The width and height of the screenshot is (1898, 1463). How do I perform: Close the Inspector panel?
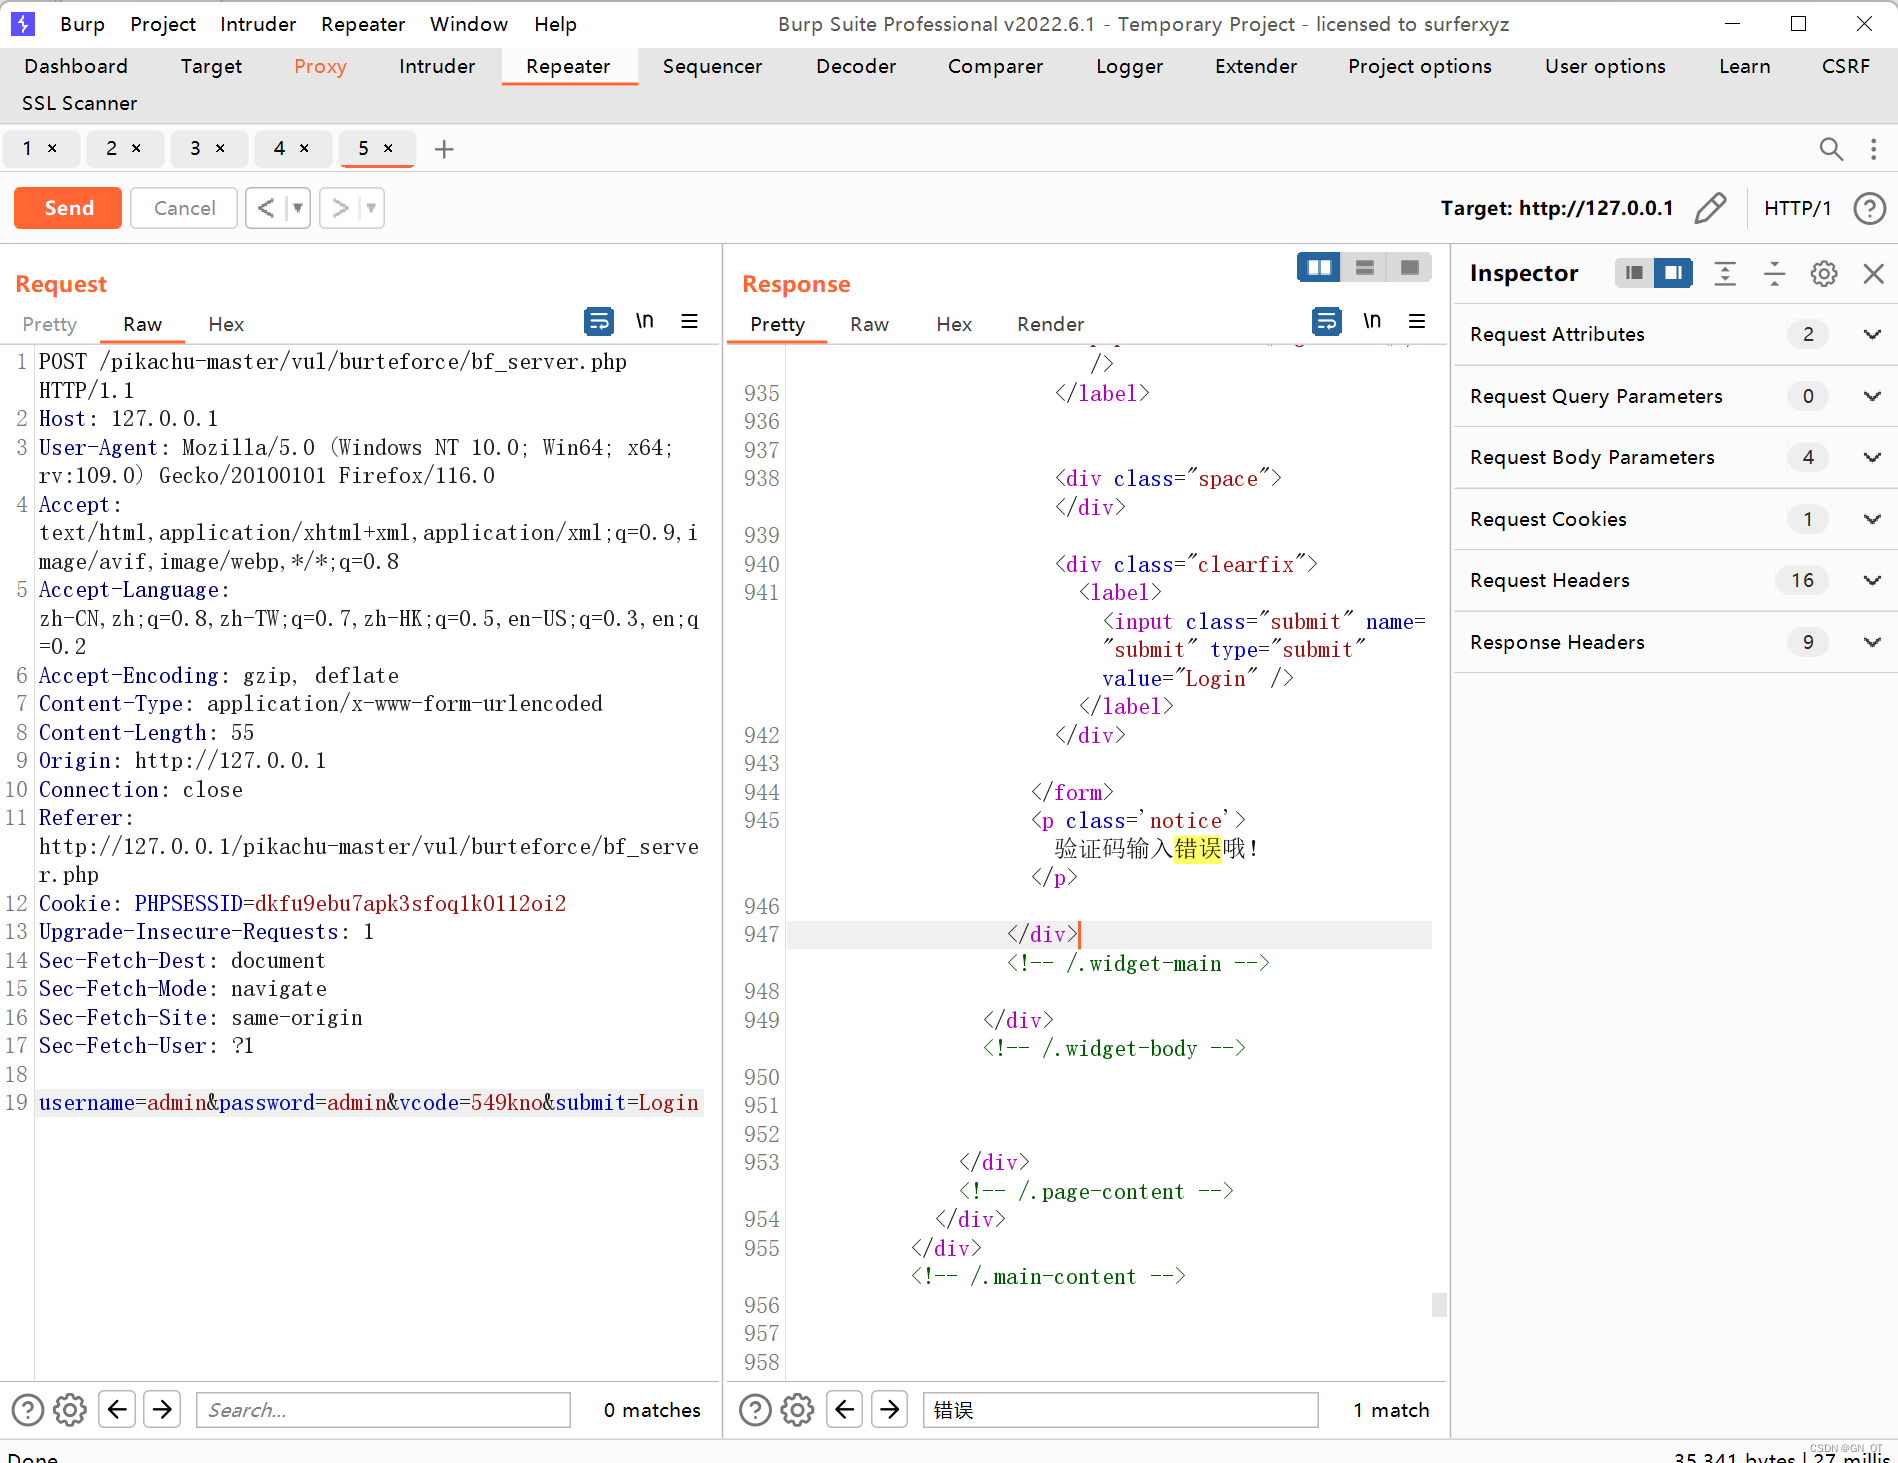click(1874, 273)
